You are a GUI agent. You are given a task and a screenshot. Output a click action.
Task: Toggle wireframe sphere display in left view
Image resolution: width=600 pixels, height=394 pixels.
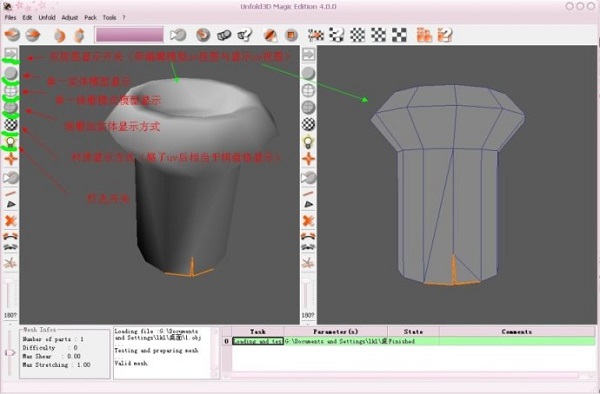click(x=11, y=91)
